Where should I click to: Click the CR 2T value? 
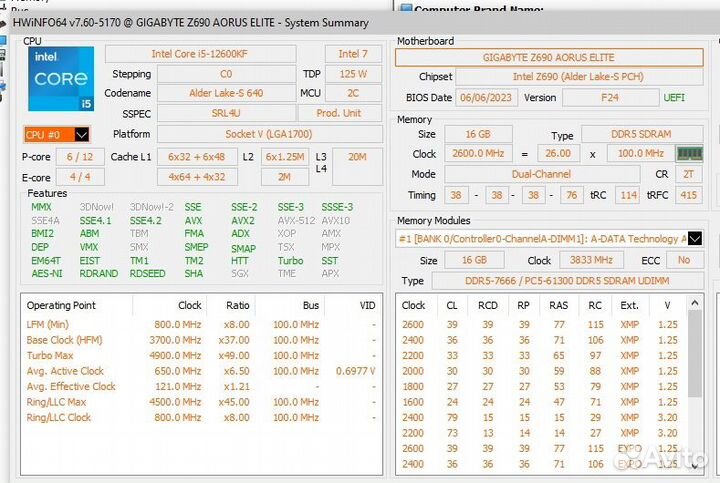688,174
